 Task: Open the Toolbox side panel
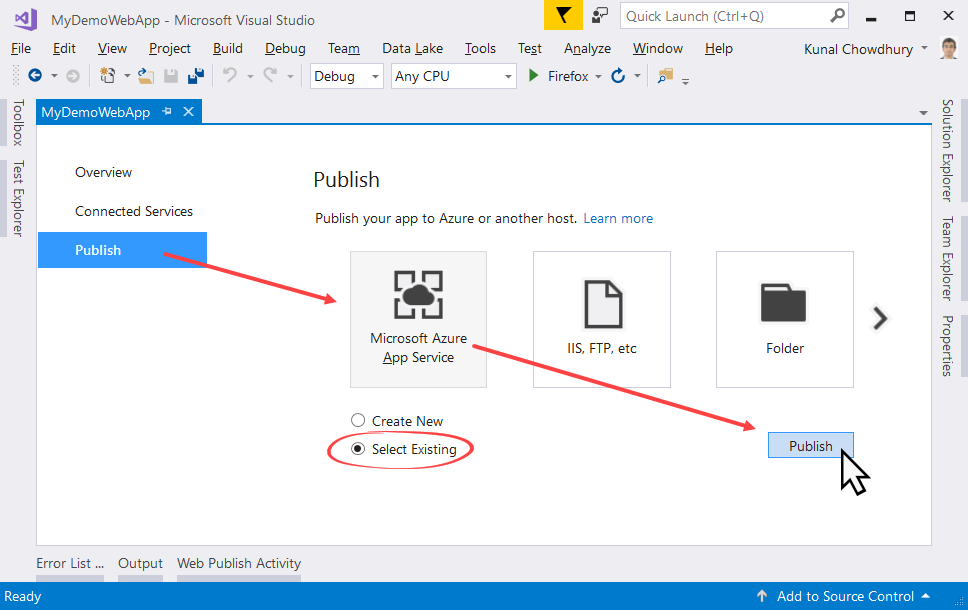(x=19, y=122)
